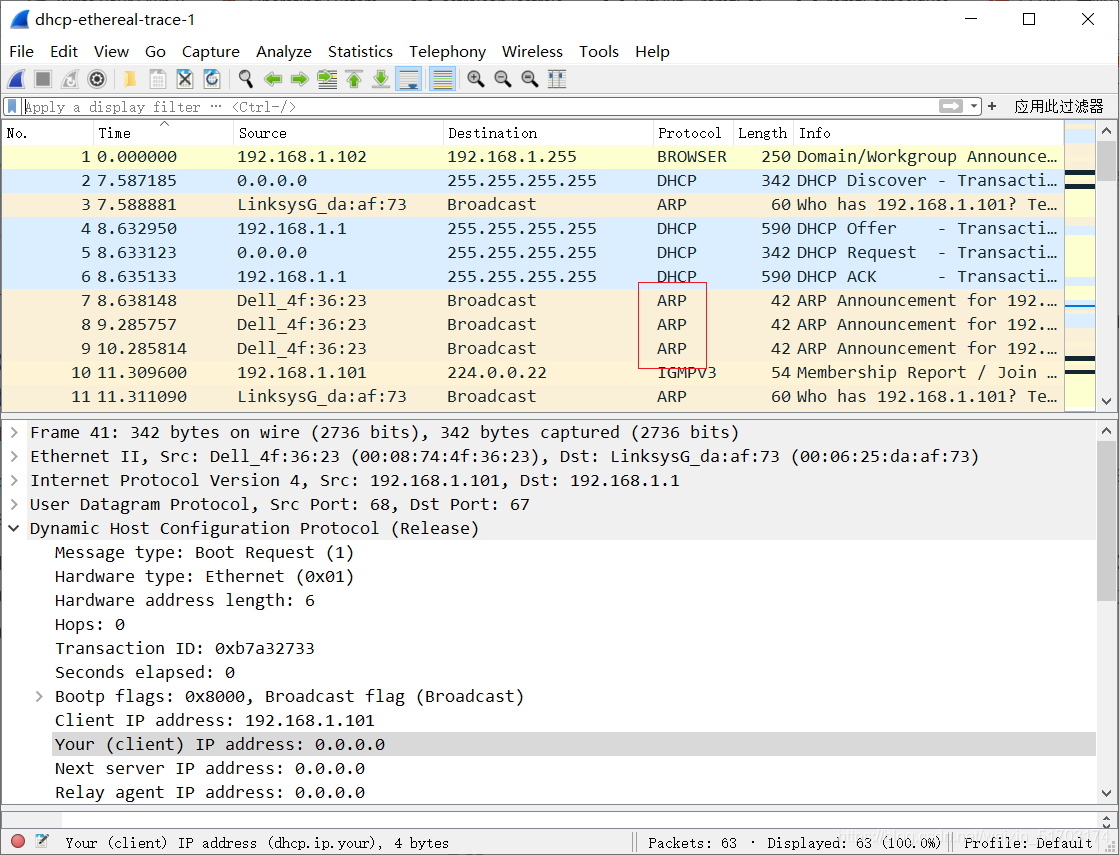This screenshot has width=1119, height=855.
Task: Apply the display filter arrow button
Action: [951, 106]
